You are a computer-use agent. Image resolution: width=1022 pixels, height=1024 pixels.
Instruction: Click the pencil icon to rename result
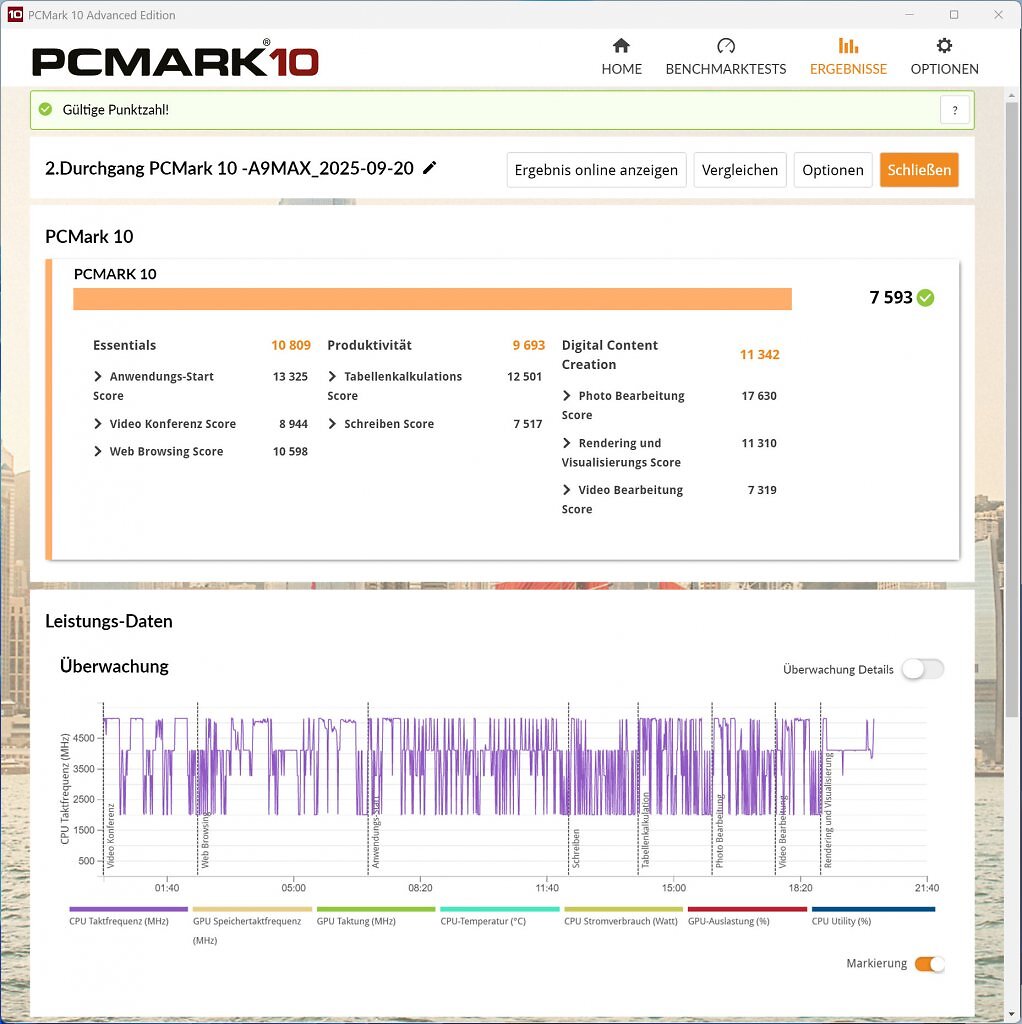point(429,168)
